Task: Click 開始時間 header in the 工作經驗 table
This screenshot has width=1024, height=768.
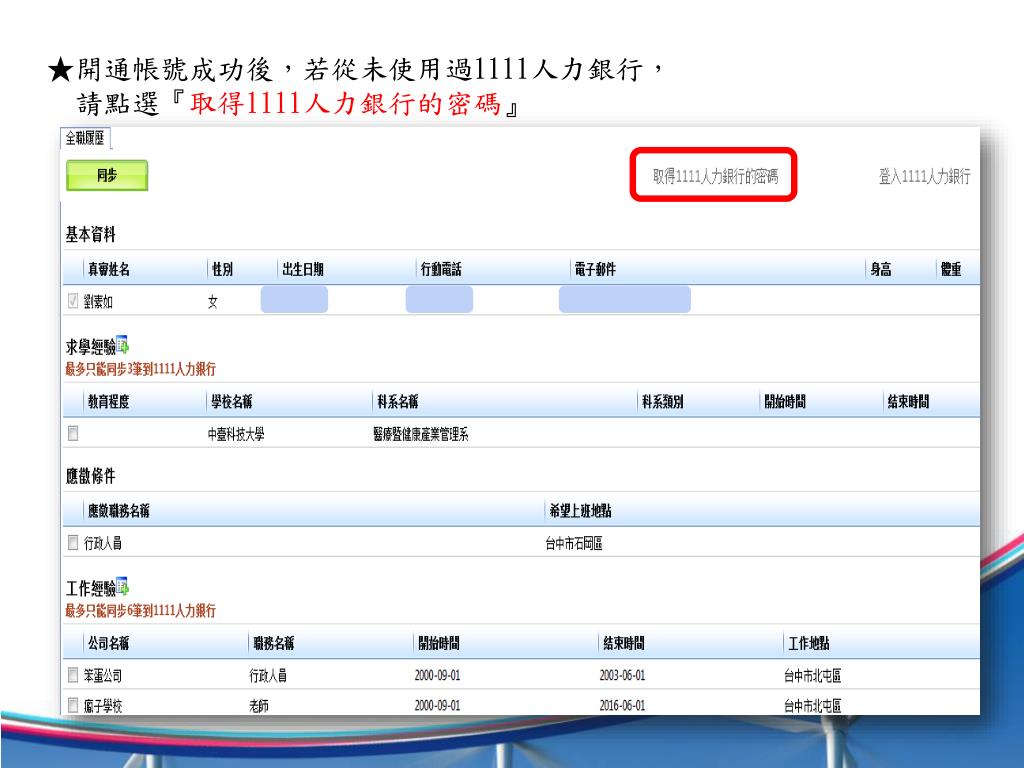Action: (439, 643)
